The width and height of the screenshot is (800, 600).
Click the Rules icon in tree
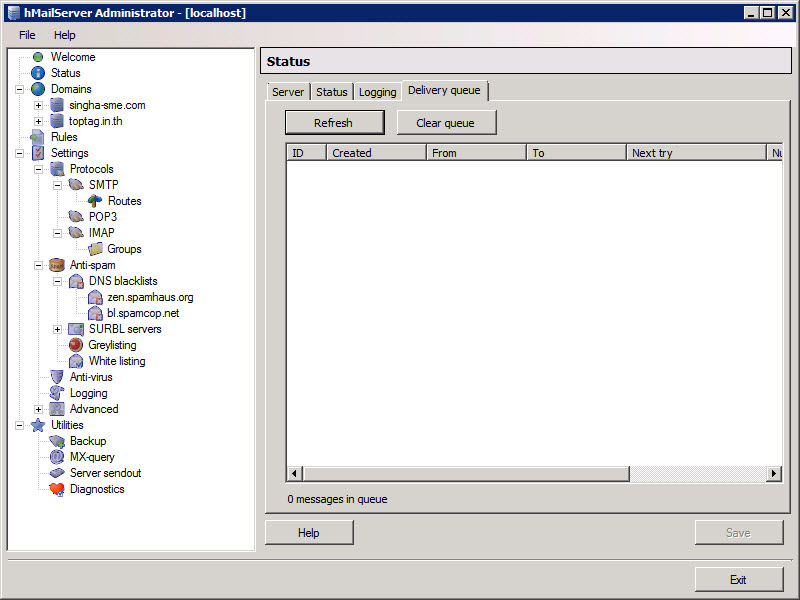pos(38,137)
